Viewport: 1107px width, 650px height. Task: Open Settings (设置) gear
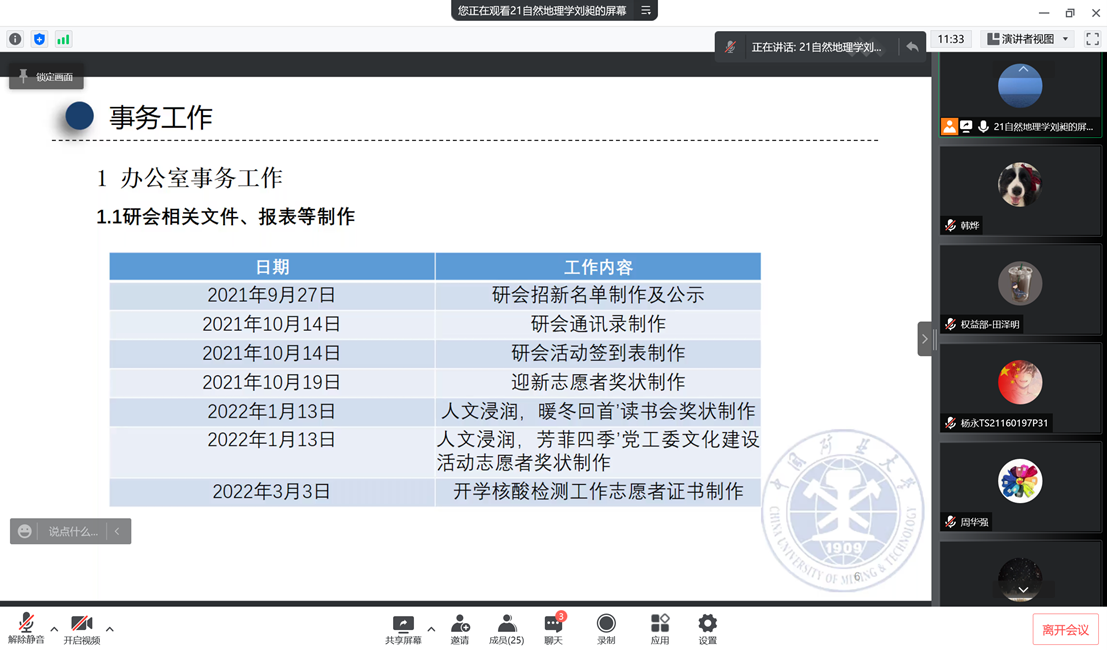pyautogui.click(x=707, y=629)
